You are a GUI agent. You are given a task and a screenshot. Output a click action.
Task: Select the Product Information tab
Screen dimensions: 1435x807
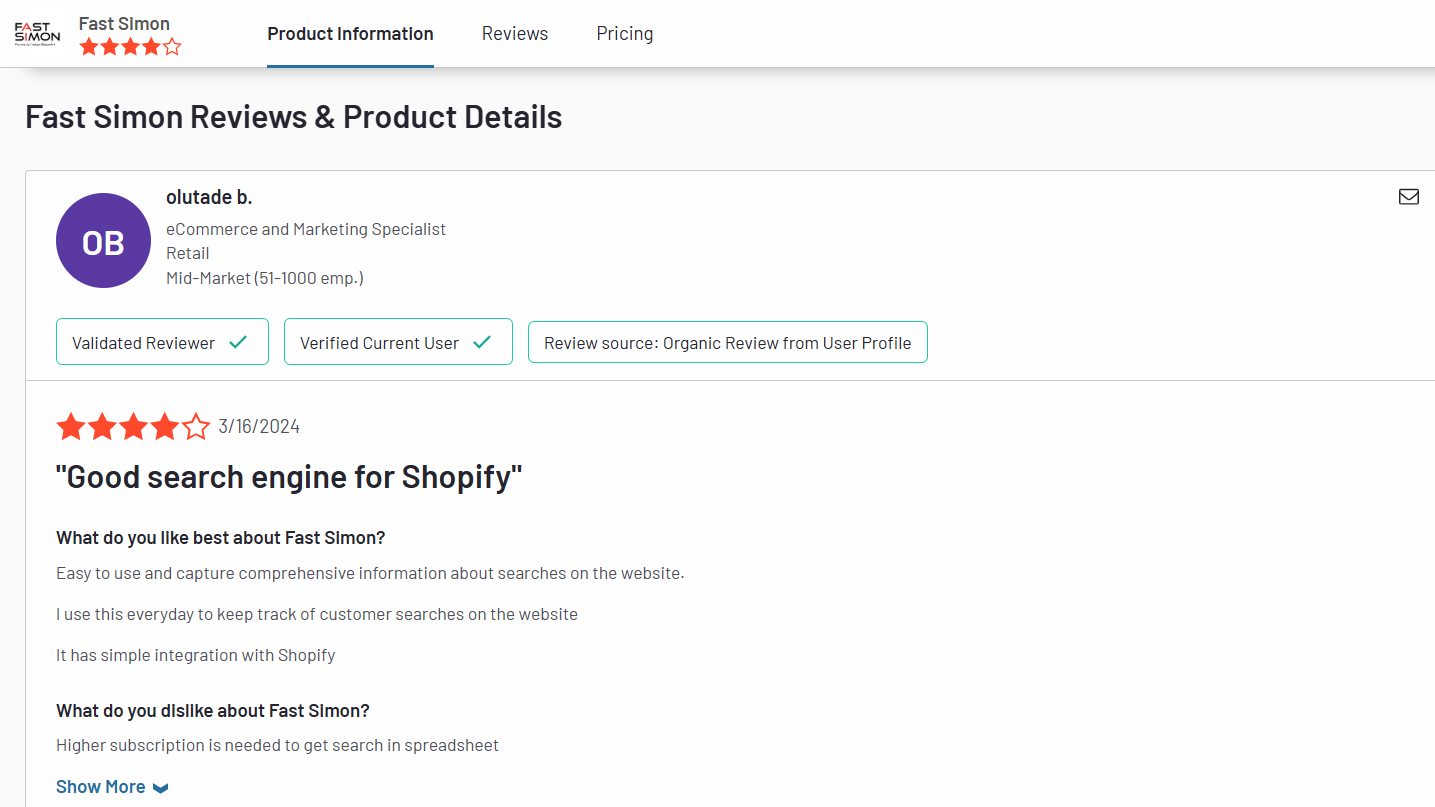click(350, 34)
